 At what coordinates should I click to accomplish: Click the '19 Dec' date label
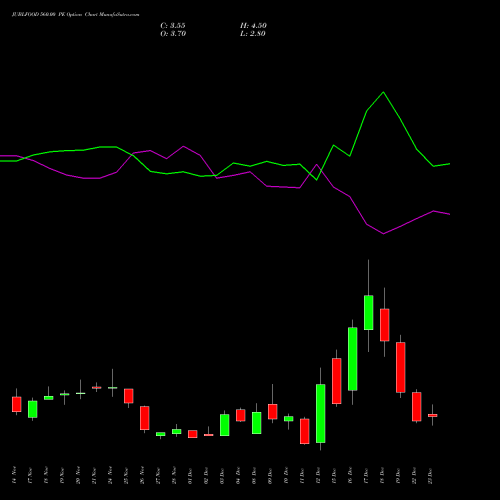398,475
